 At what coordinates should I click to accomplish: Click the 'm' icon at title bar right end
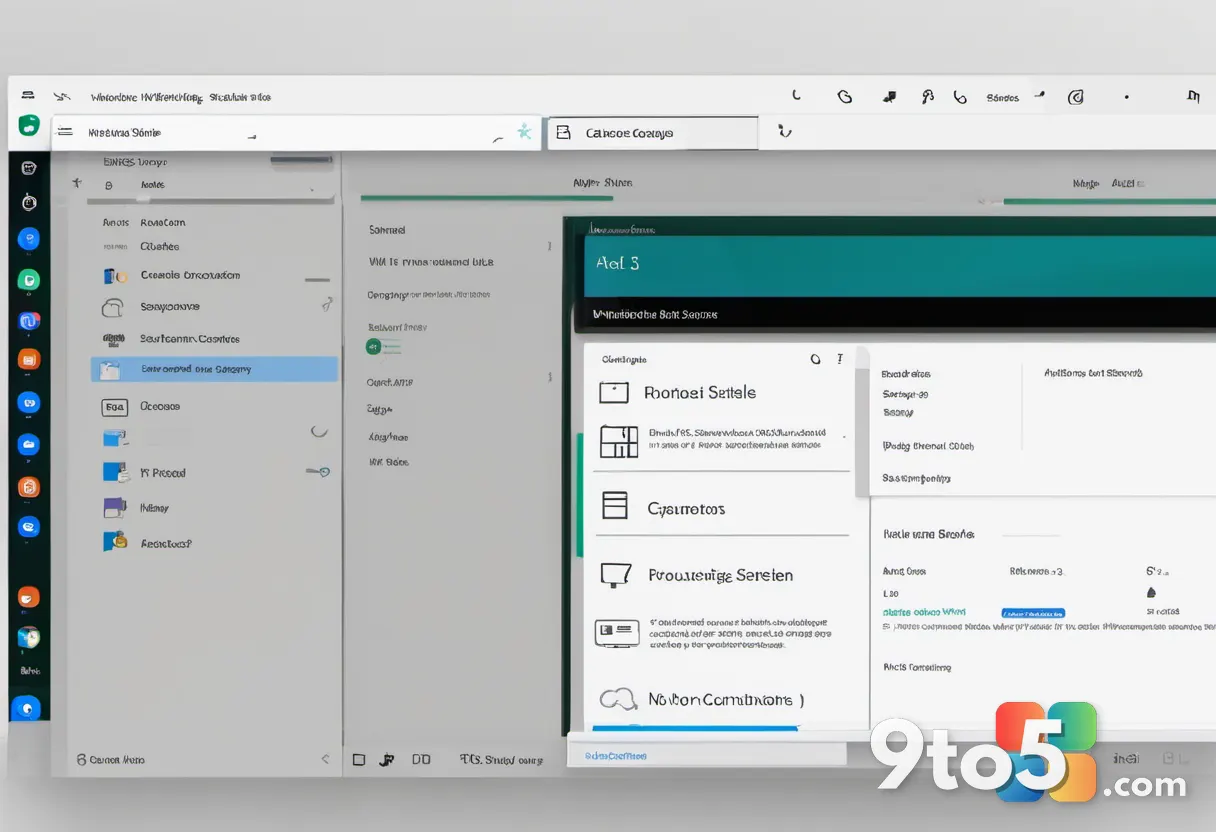[1193, 97]
